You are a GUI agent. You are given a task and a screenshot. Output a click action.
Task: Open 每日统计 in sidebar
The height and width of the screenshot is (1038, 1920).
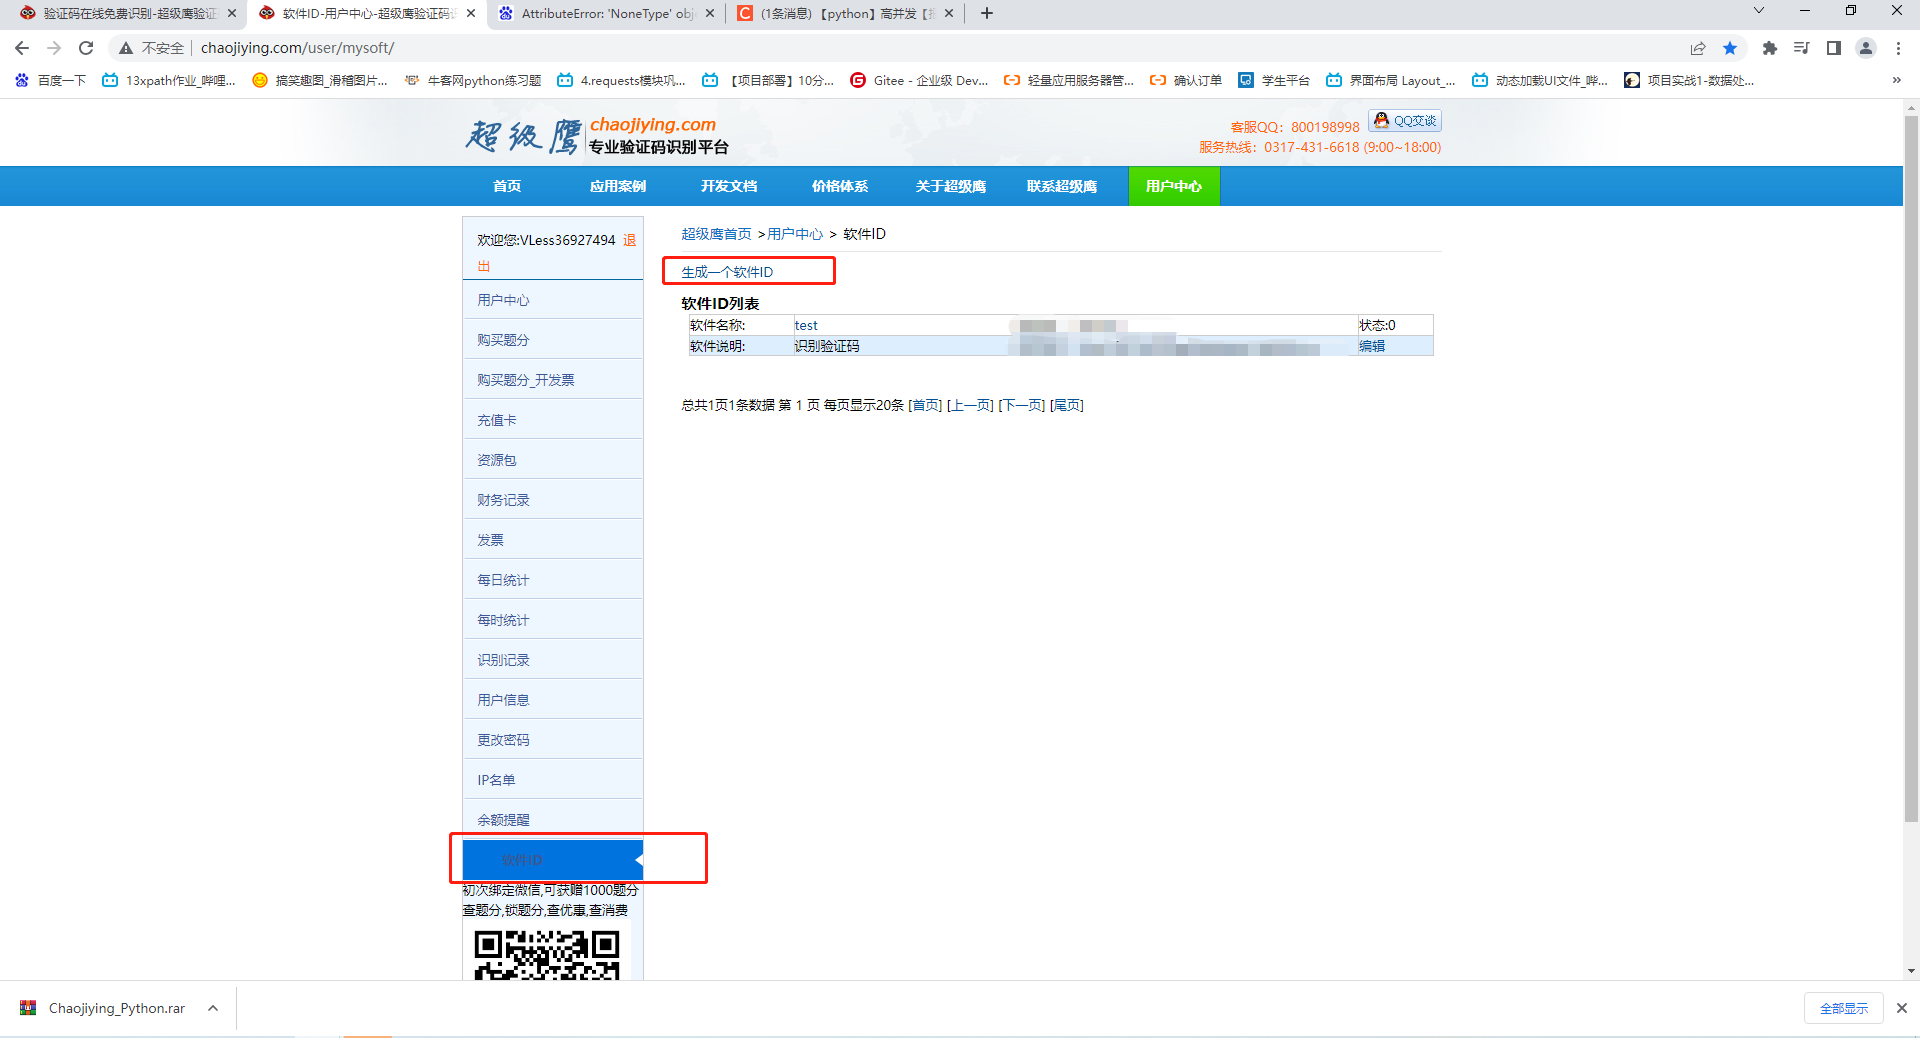pos(553,580)
